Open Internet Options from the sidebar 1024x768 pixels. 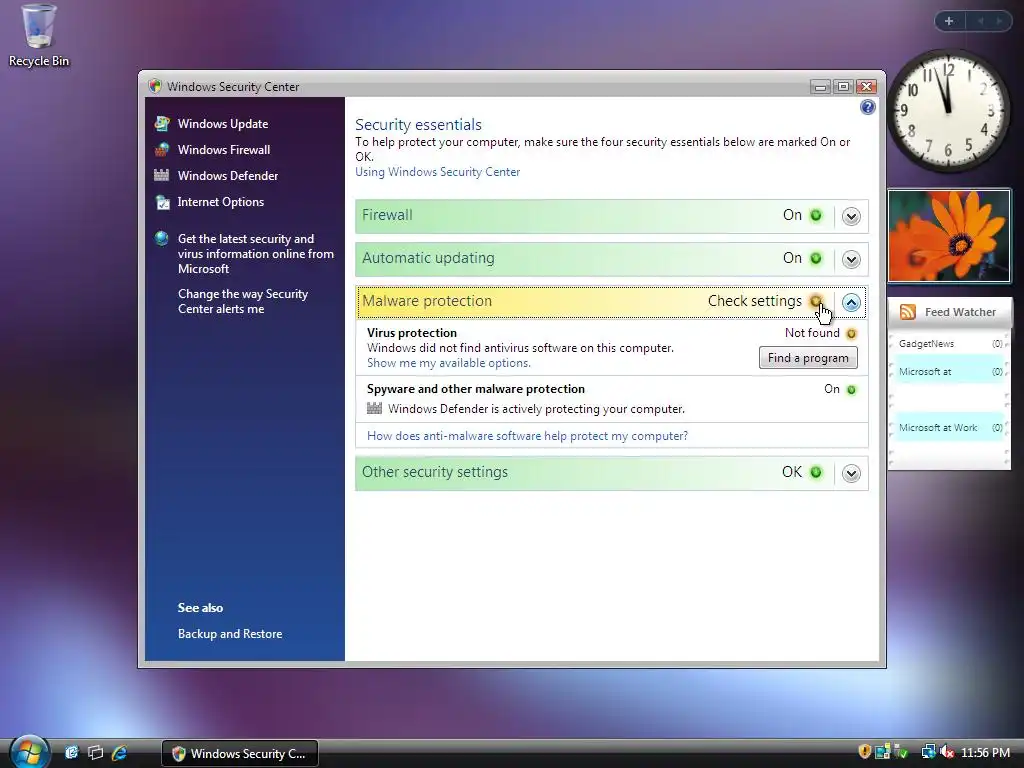pos(221,202)
